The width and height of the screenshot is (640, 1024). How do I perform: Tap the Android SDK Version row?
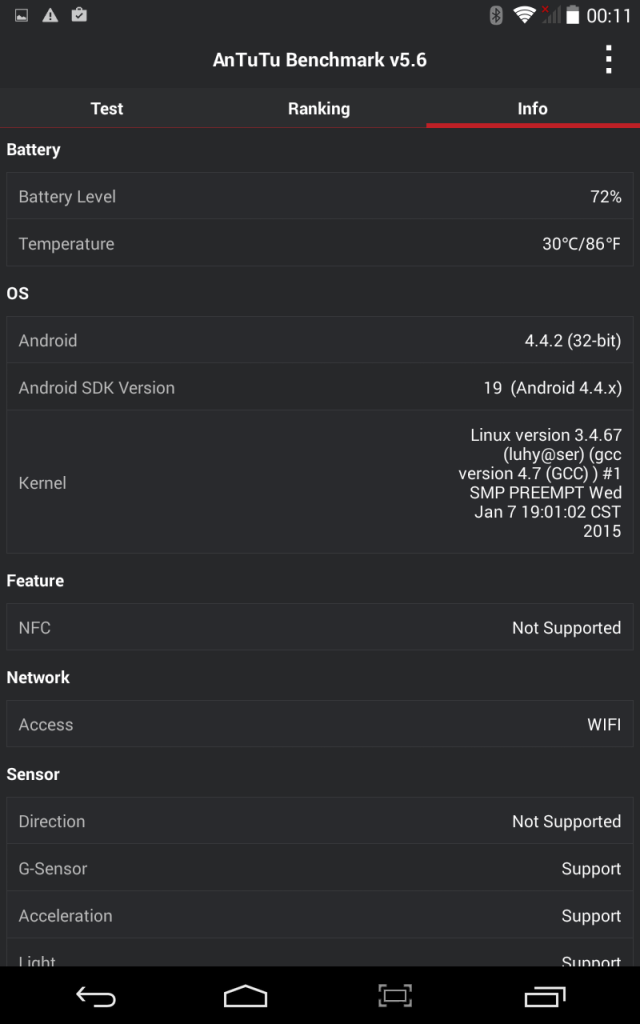tap(320, 388)
